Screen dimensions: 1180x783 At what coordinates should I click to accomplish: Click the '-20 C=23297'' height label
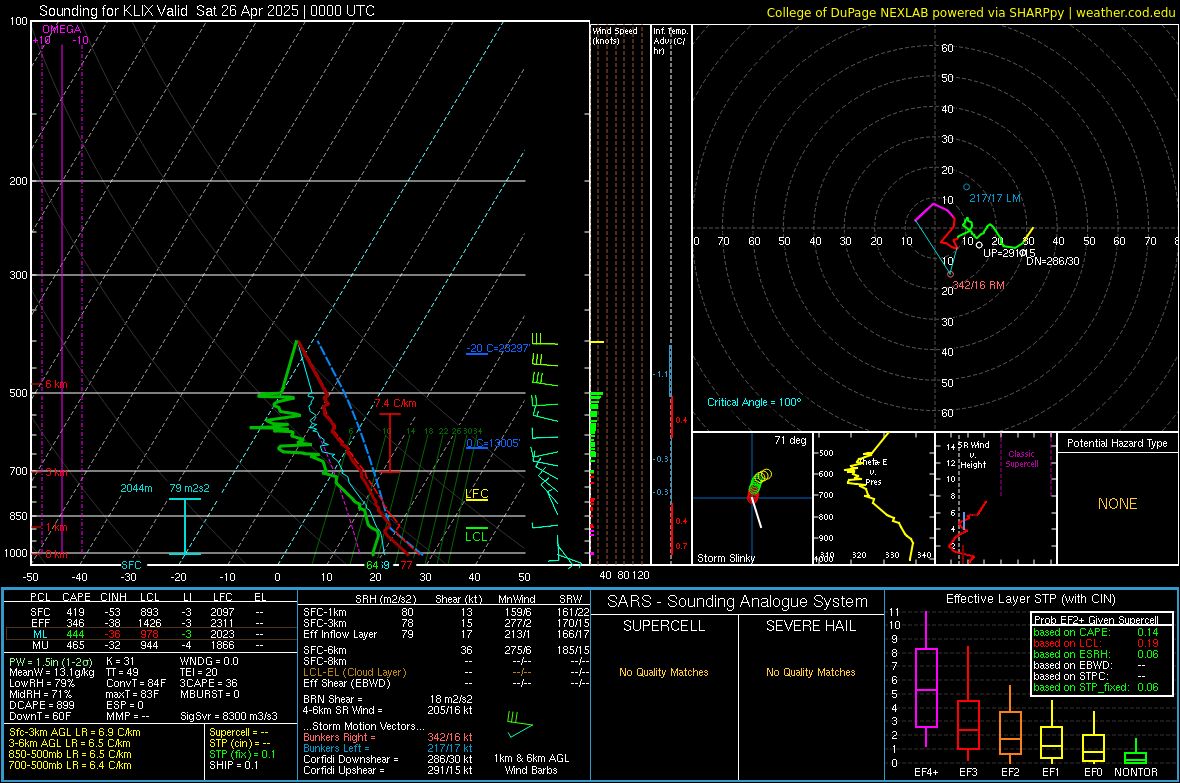point(497,349)
